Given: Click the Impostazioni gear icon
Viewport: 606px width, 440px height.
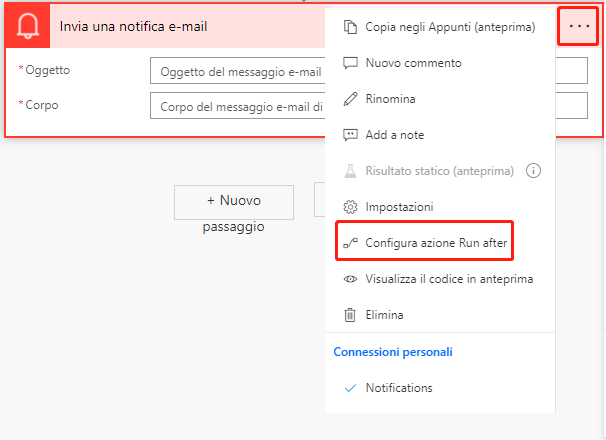Looking at the screenshot, I should [350, 207].
